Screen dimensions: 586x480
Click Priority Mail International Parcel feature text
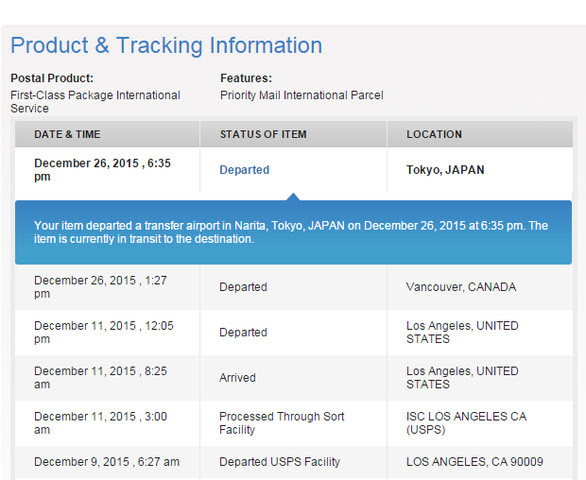click(302, 95)
